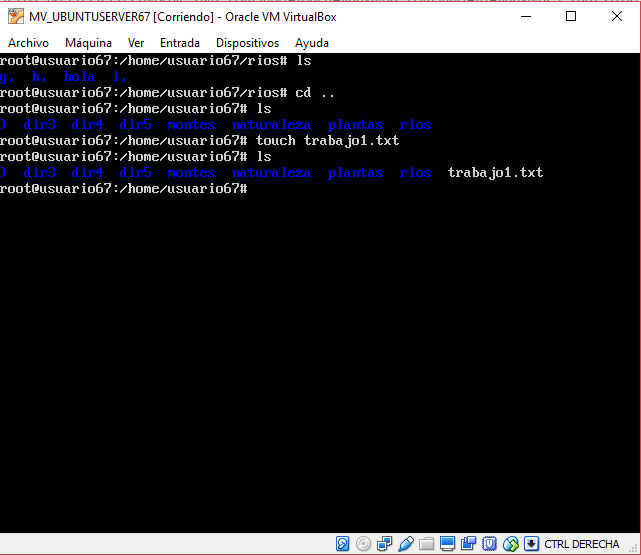
Task: Click the CTRL DERECHA host key label
Action: point(582,543)
